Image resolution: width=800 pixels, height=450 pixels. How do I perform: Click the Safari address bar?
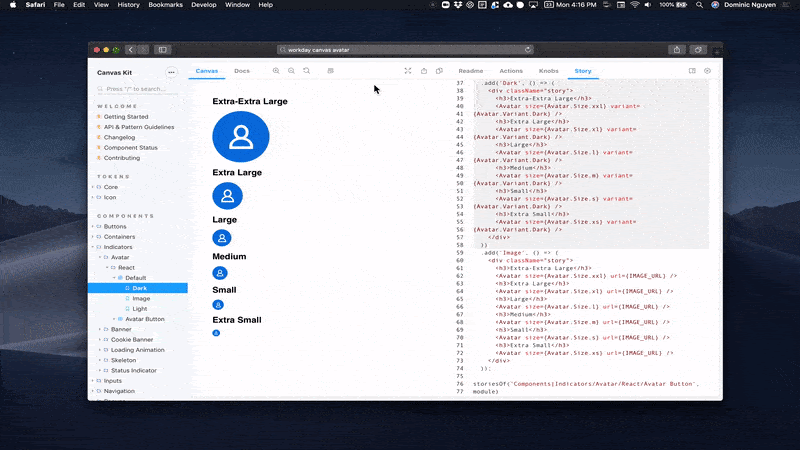pos(405,49)
